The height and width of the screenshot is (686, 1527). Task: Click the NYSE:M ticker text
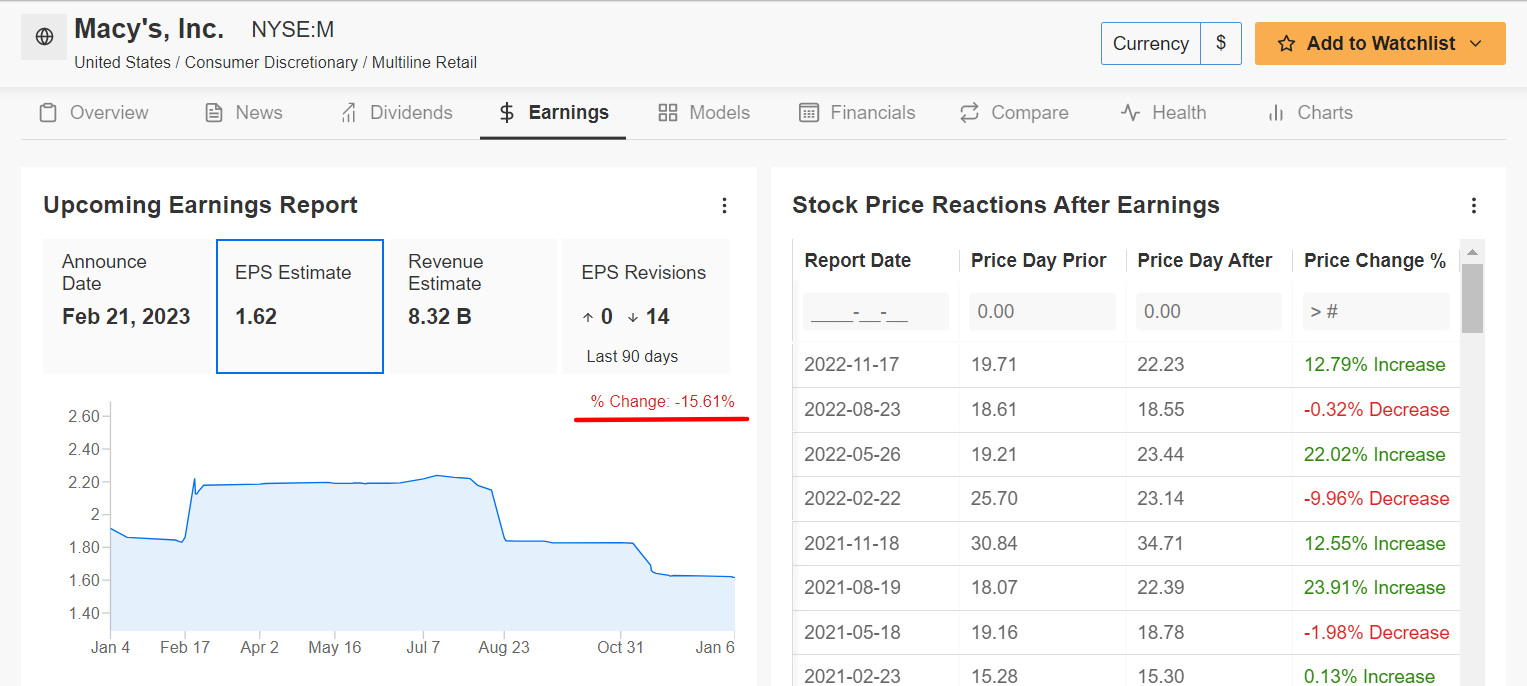[292, 30]
